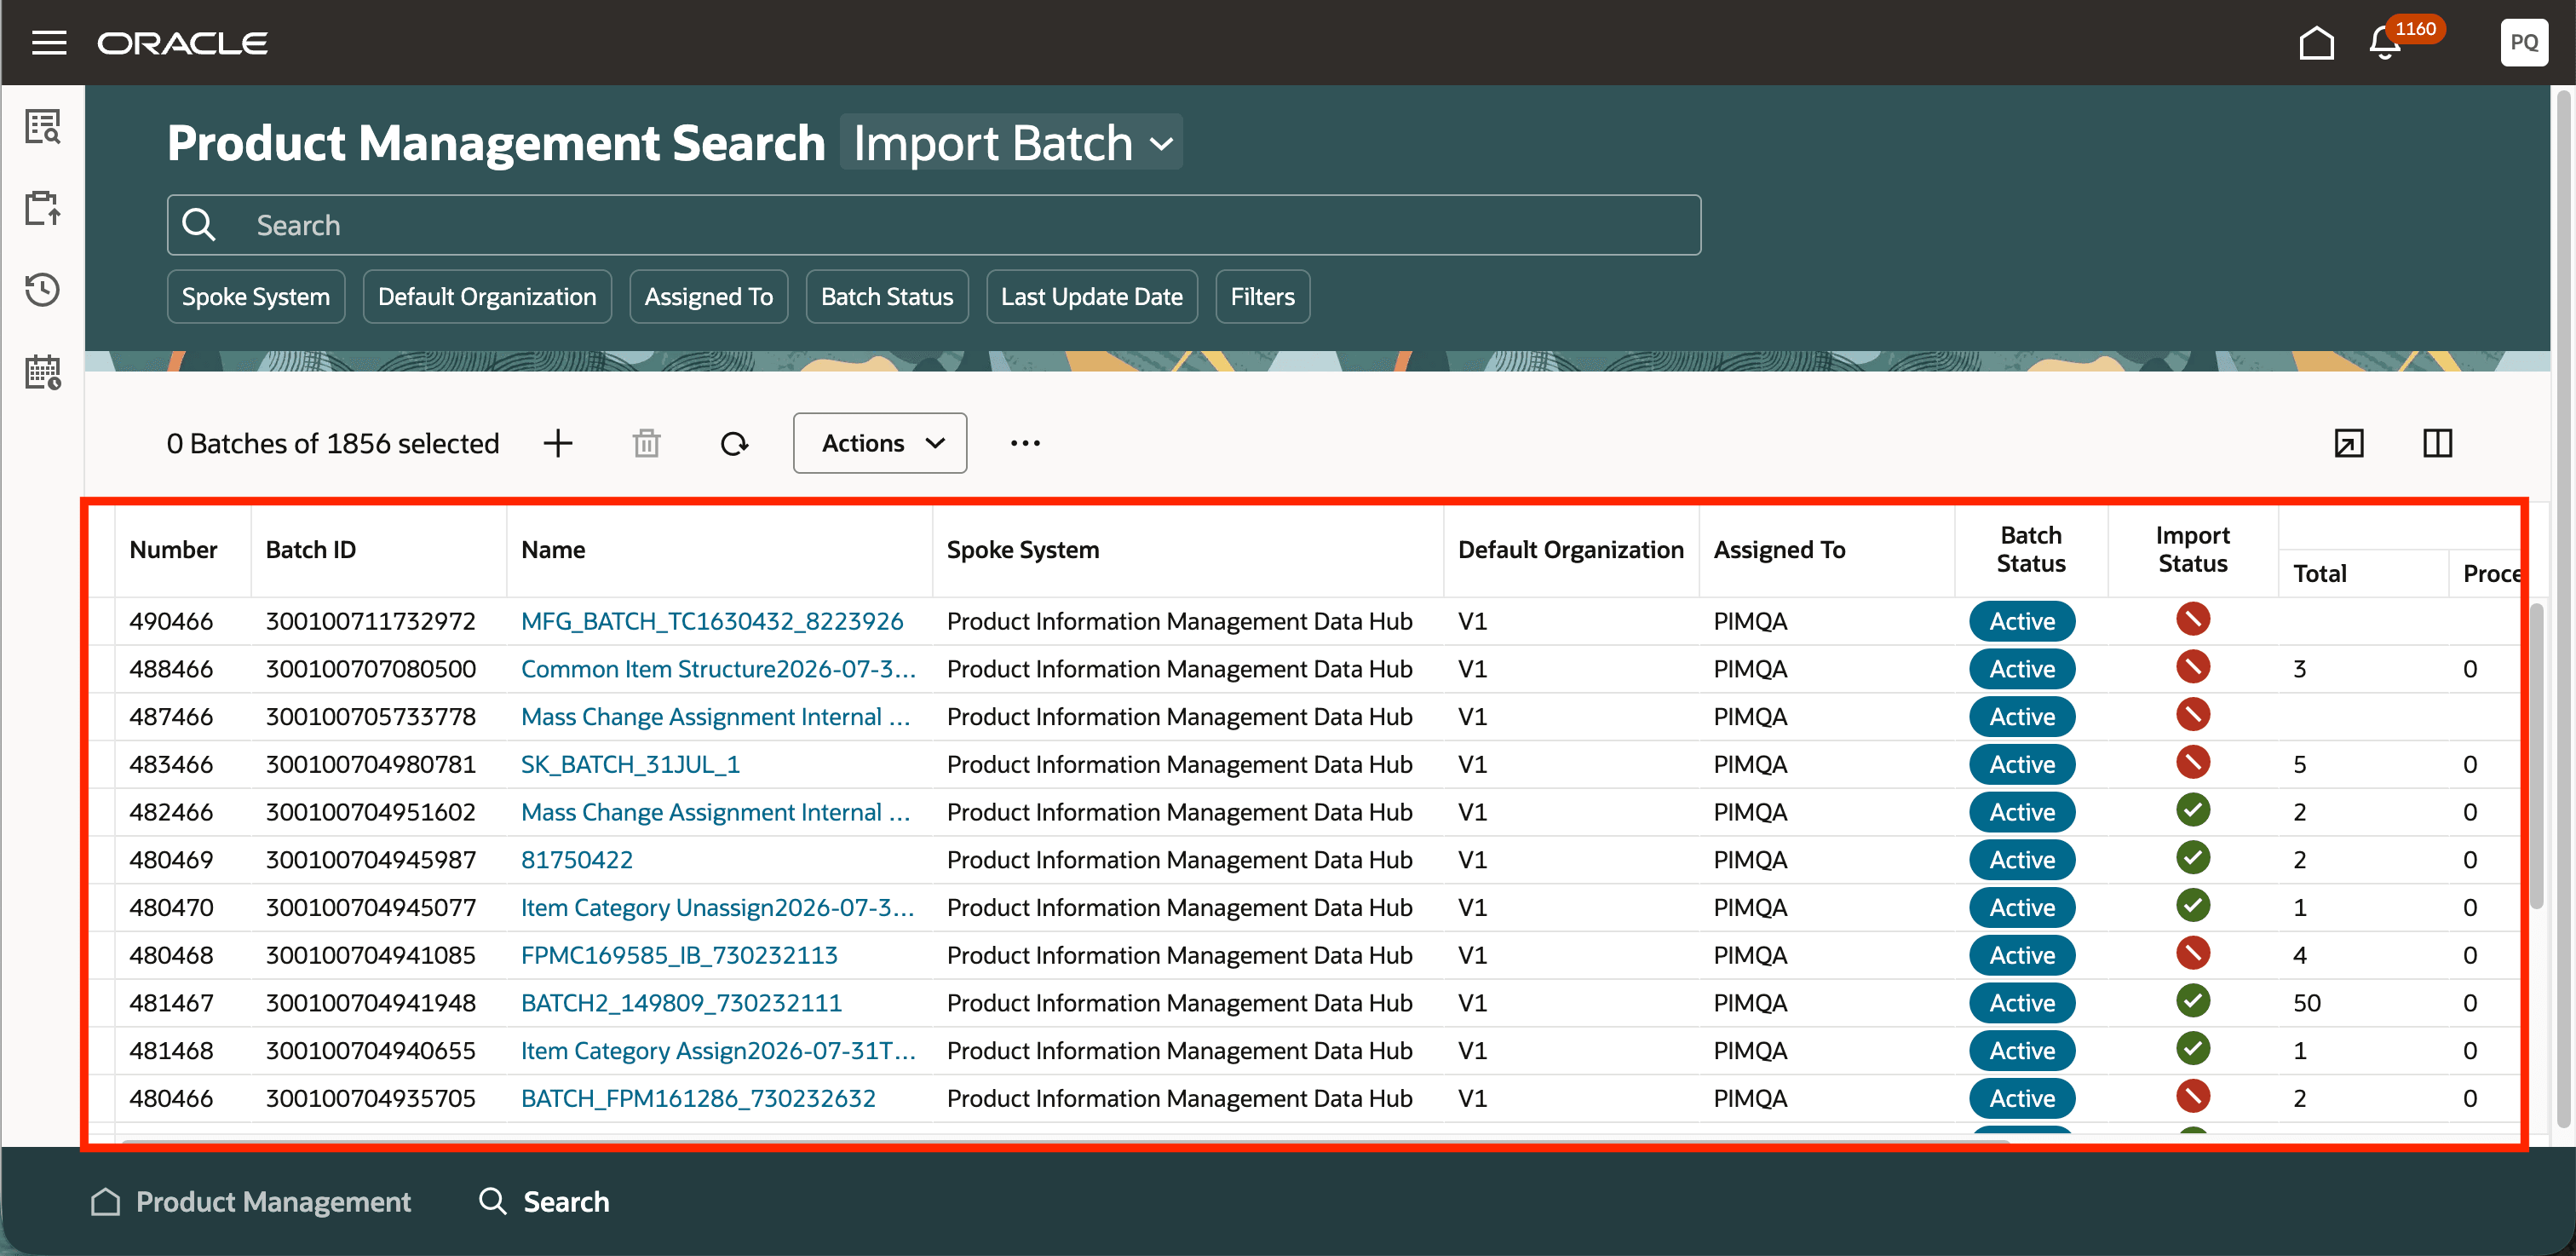Screen dimensions: 2576x1256
Task: Click the Product Management home icon in footer
Action: click(x=105, y=1201)
